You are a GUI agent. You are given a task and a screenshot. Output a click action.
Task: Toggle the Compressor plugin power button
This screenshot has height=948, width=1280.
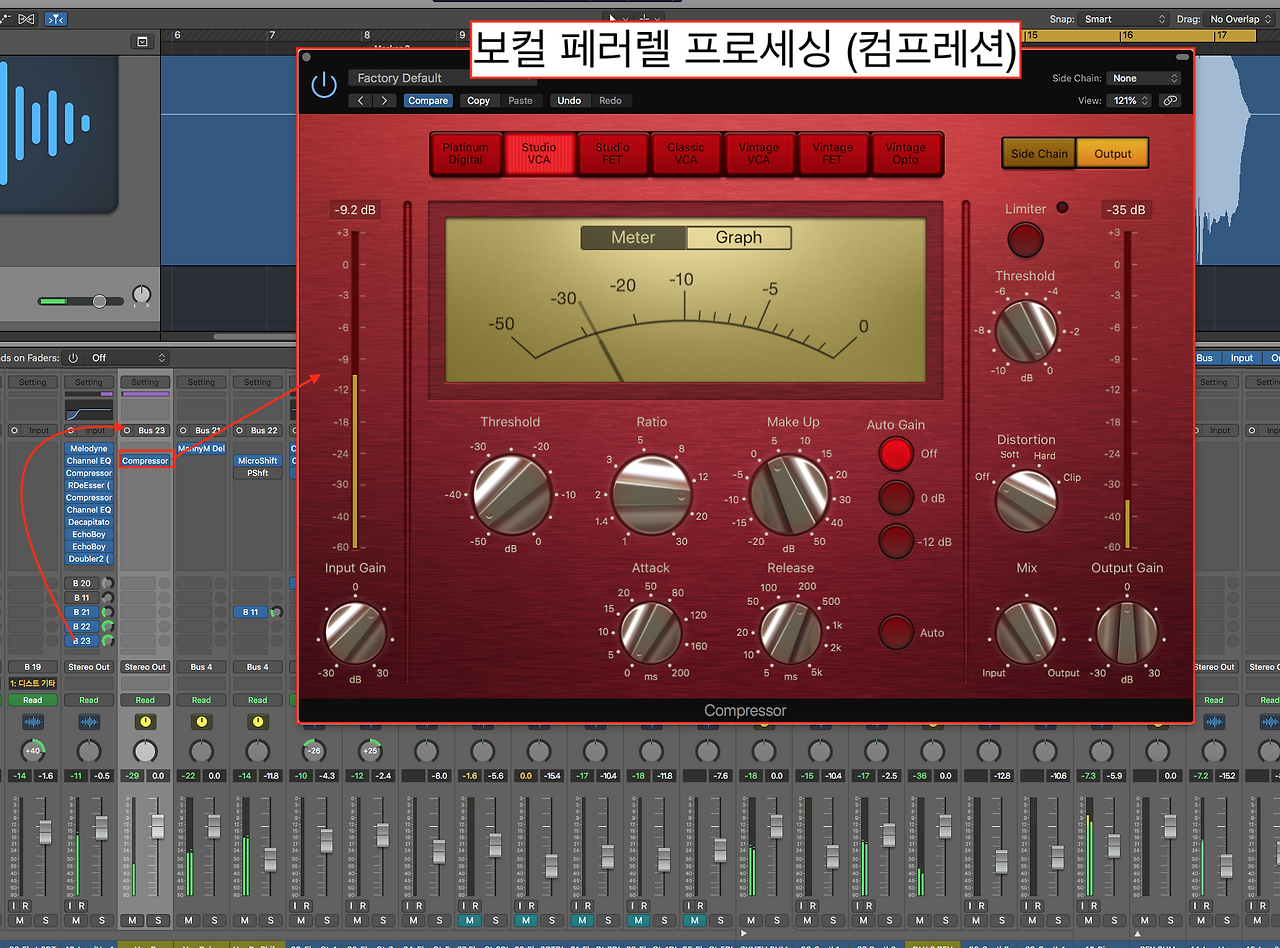coord(324,86)
